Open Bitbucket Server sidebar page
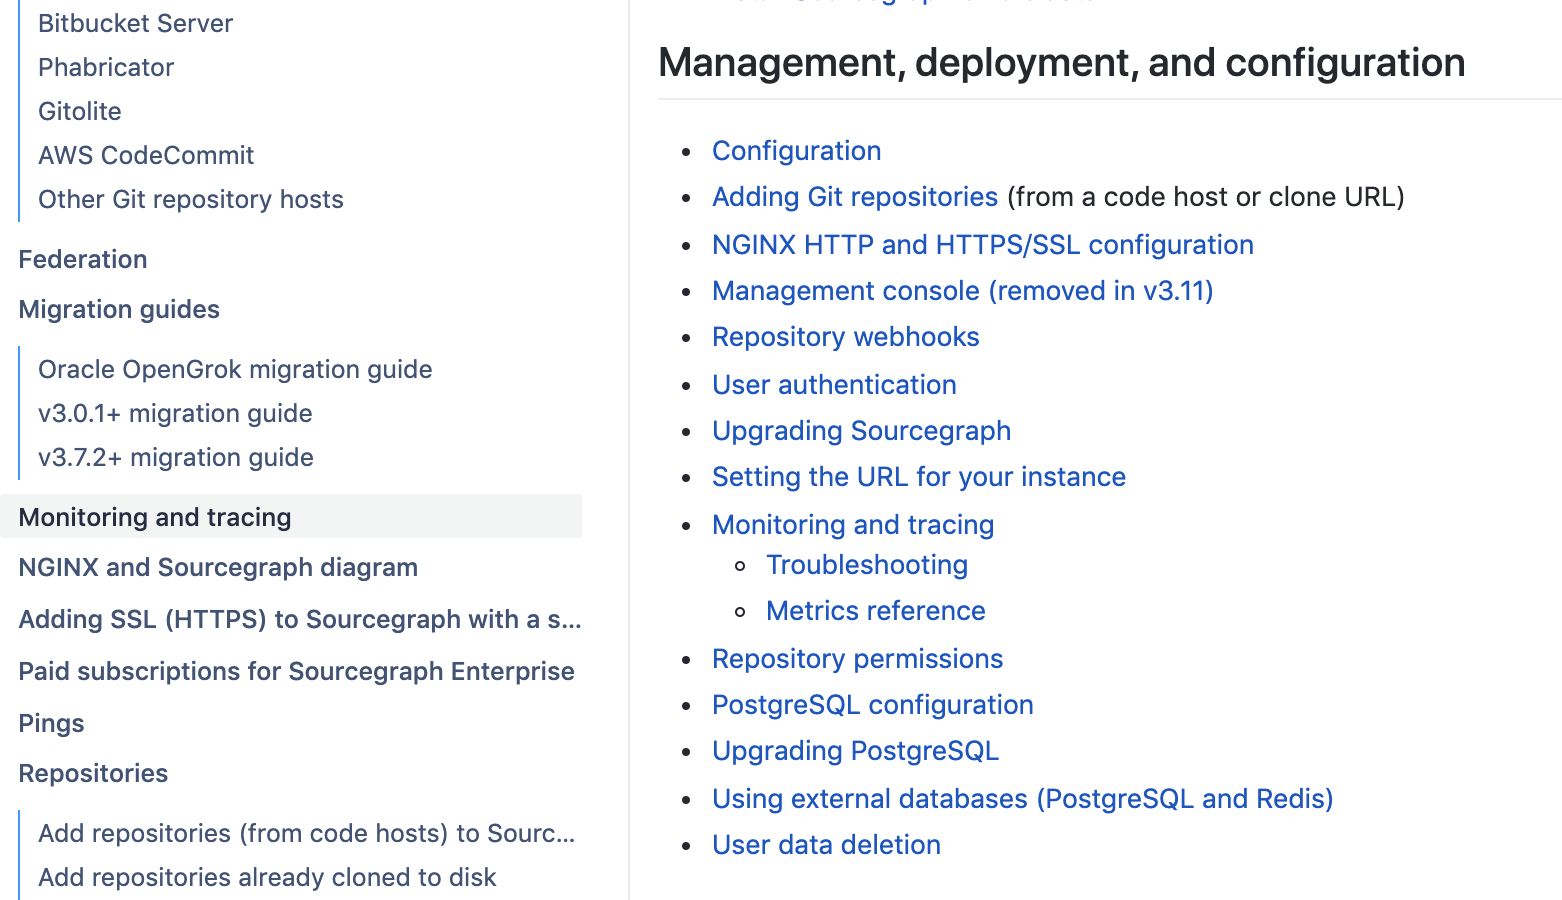Viewport: 1562px width, 900px height. (135, 23)
